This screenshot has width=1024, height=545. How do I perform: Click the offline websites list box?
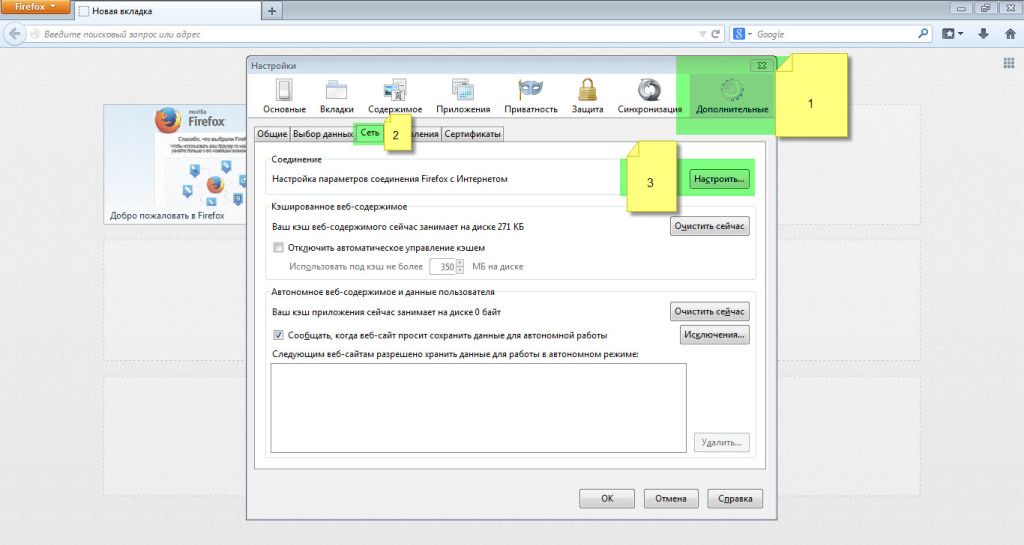click(478, 408)
